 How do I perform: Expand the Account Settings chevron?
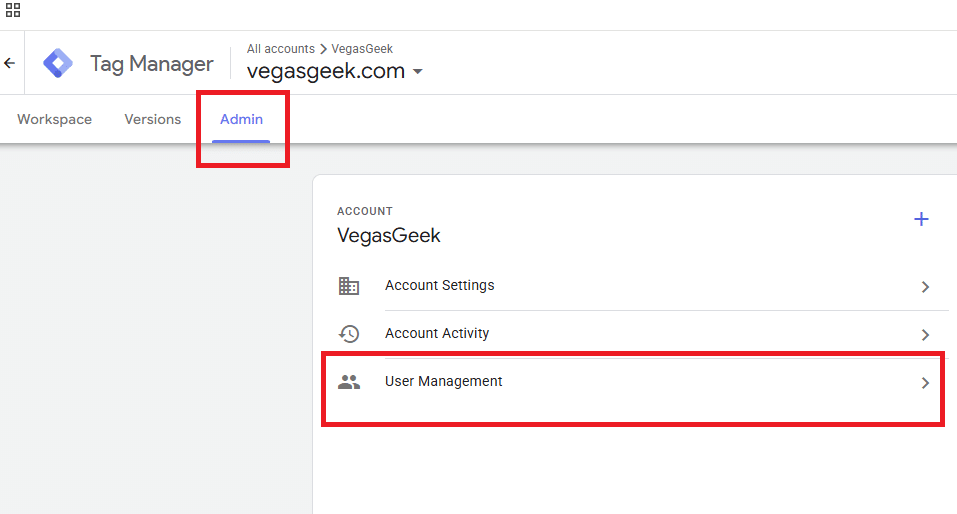click(x=925, y=287)
